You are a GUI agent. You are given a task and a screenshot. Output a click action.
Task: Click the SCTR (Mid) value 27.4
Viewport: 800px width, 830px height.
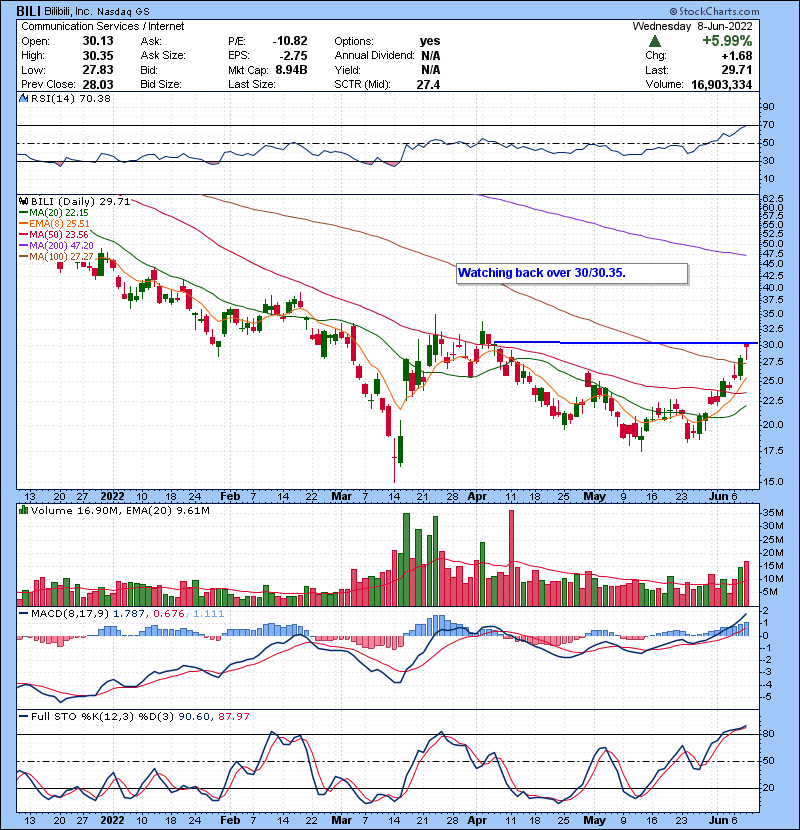click(428, 84)
